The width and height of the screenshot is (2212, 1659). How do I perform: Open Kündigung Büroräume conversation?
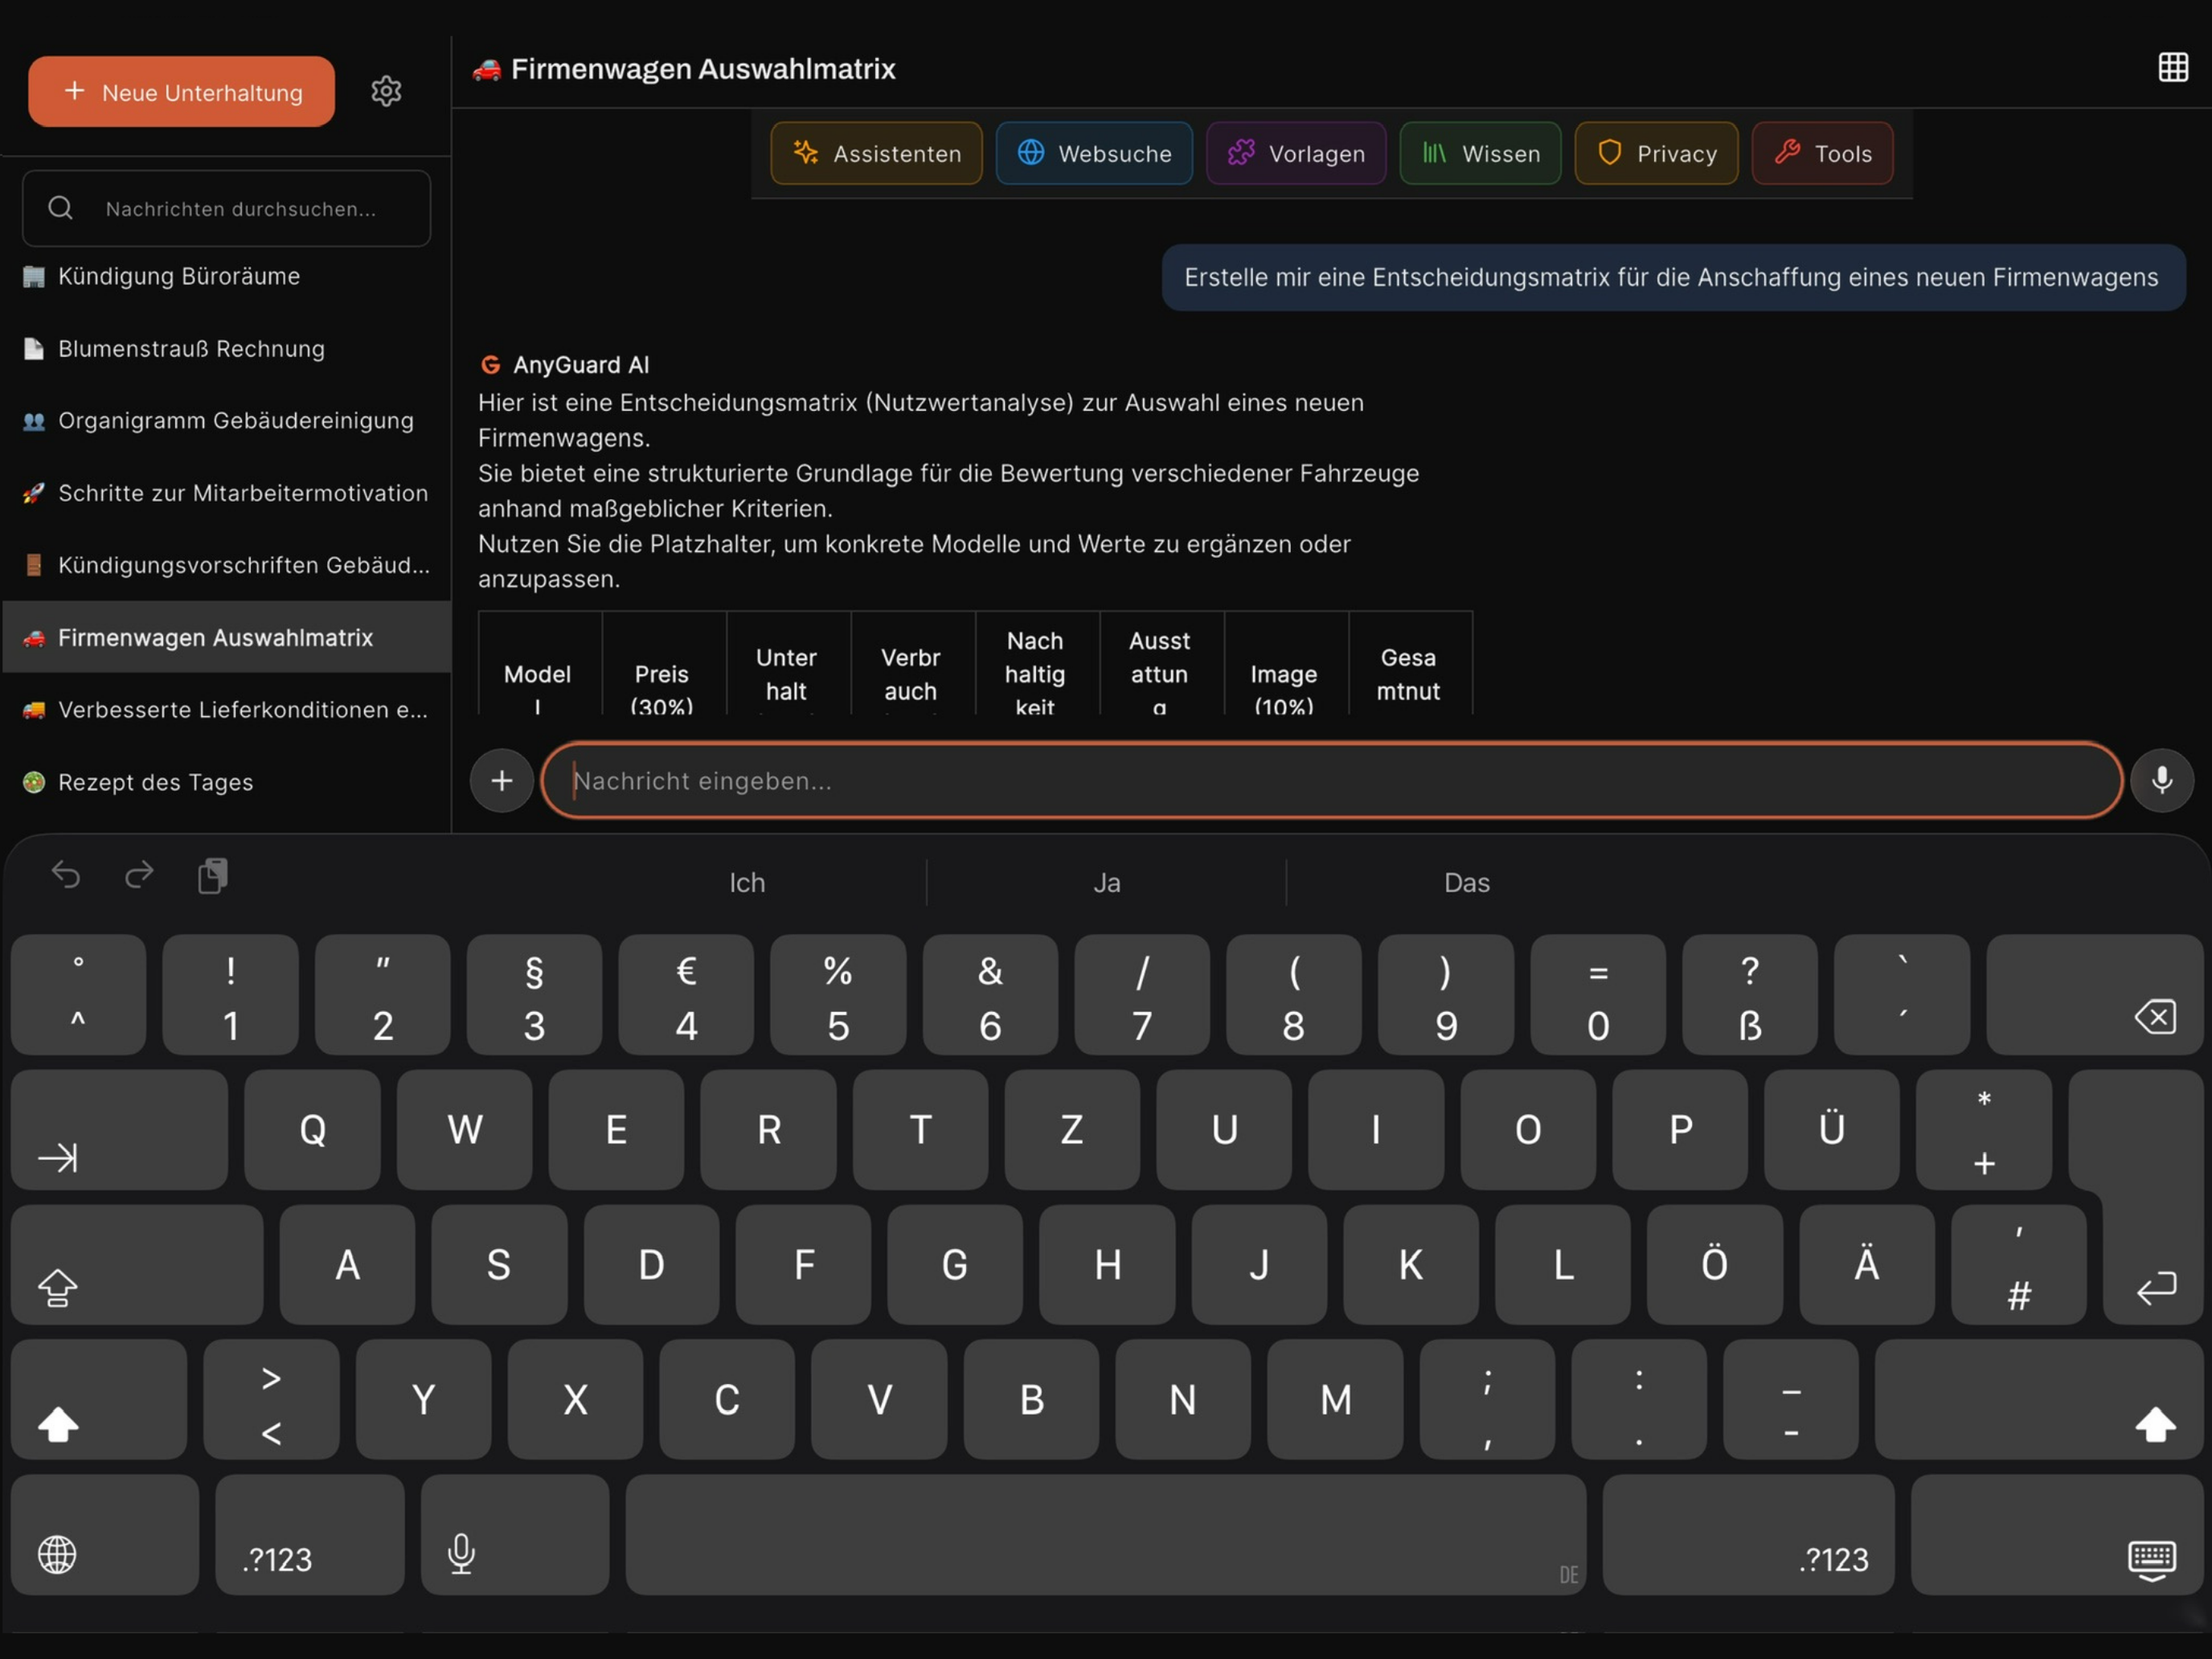(x=227, y=276)
